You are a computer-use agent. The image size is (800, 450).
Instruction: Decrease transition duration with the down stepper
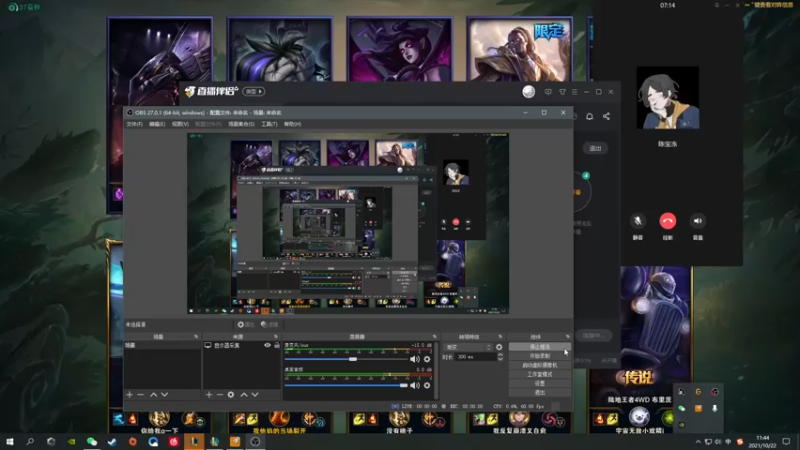click(x=500, y=359)
